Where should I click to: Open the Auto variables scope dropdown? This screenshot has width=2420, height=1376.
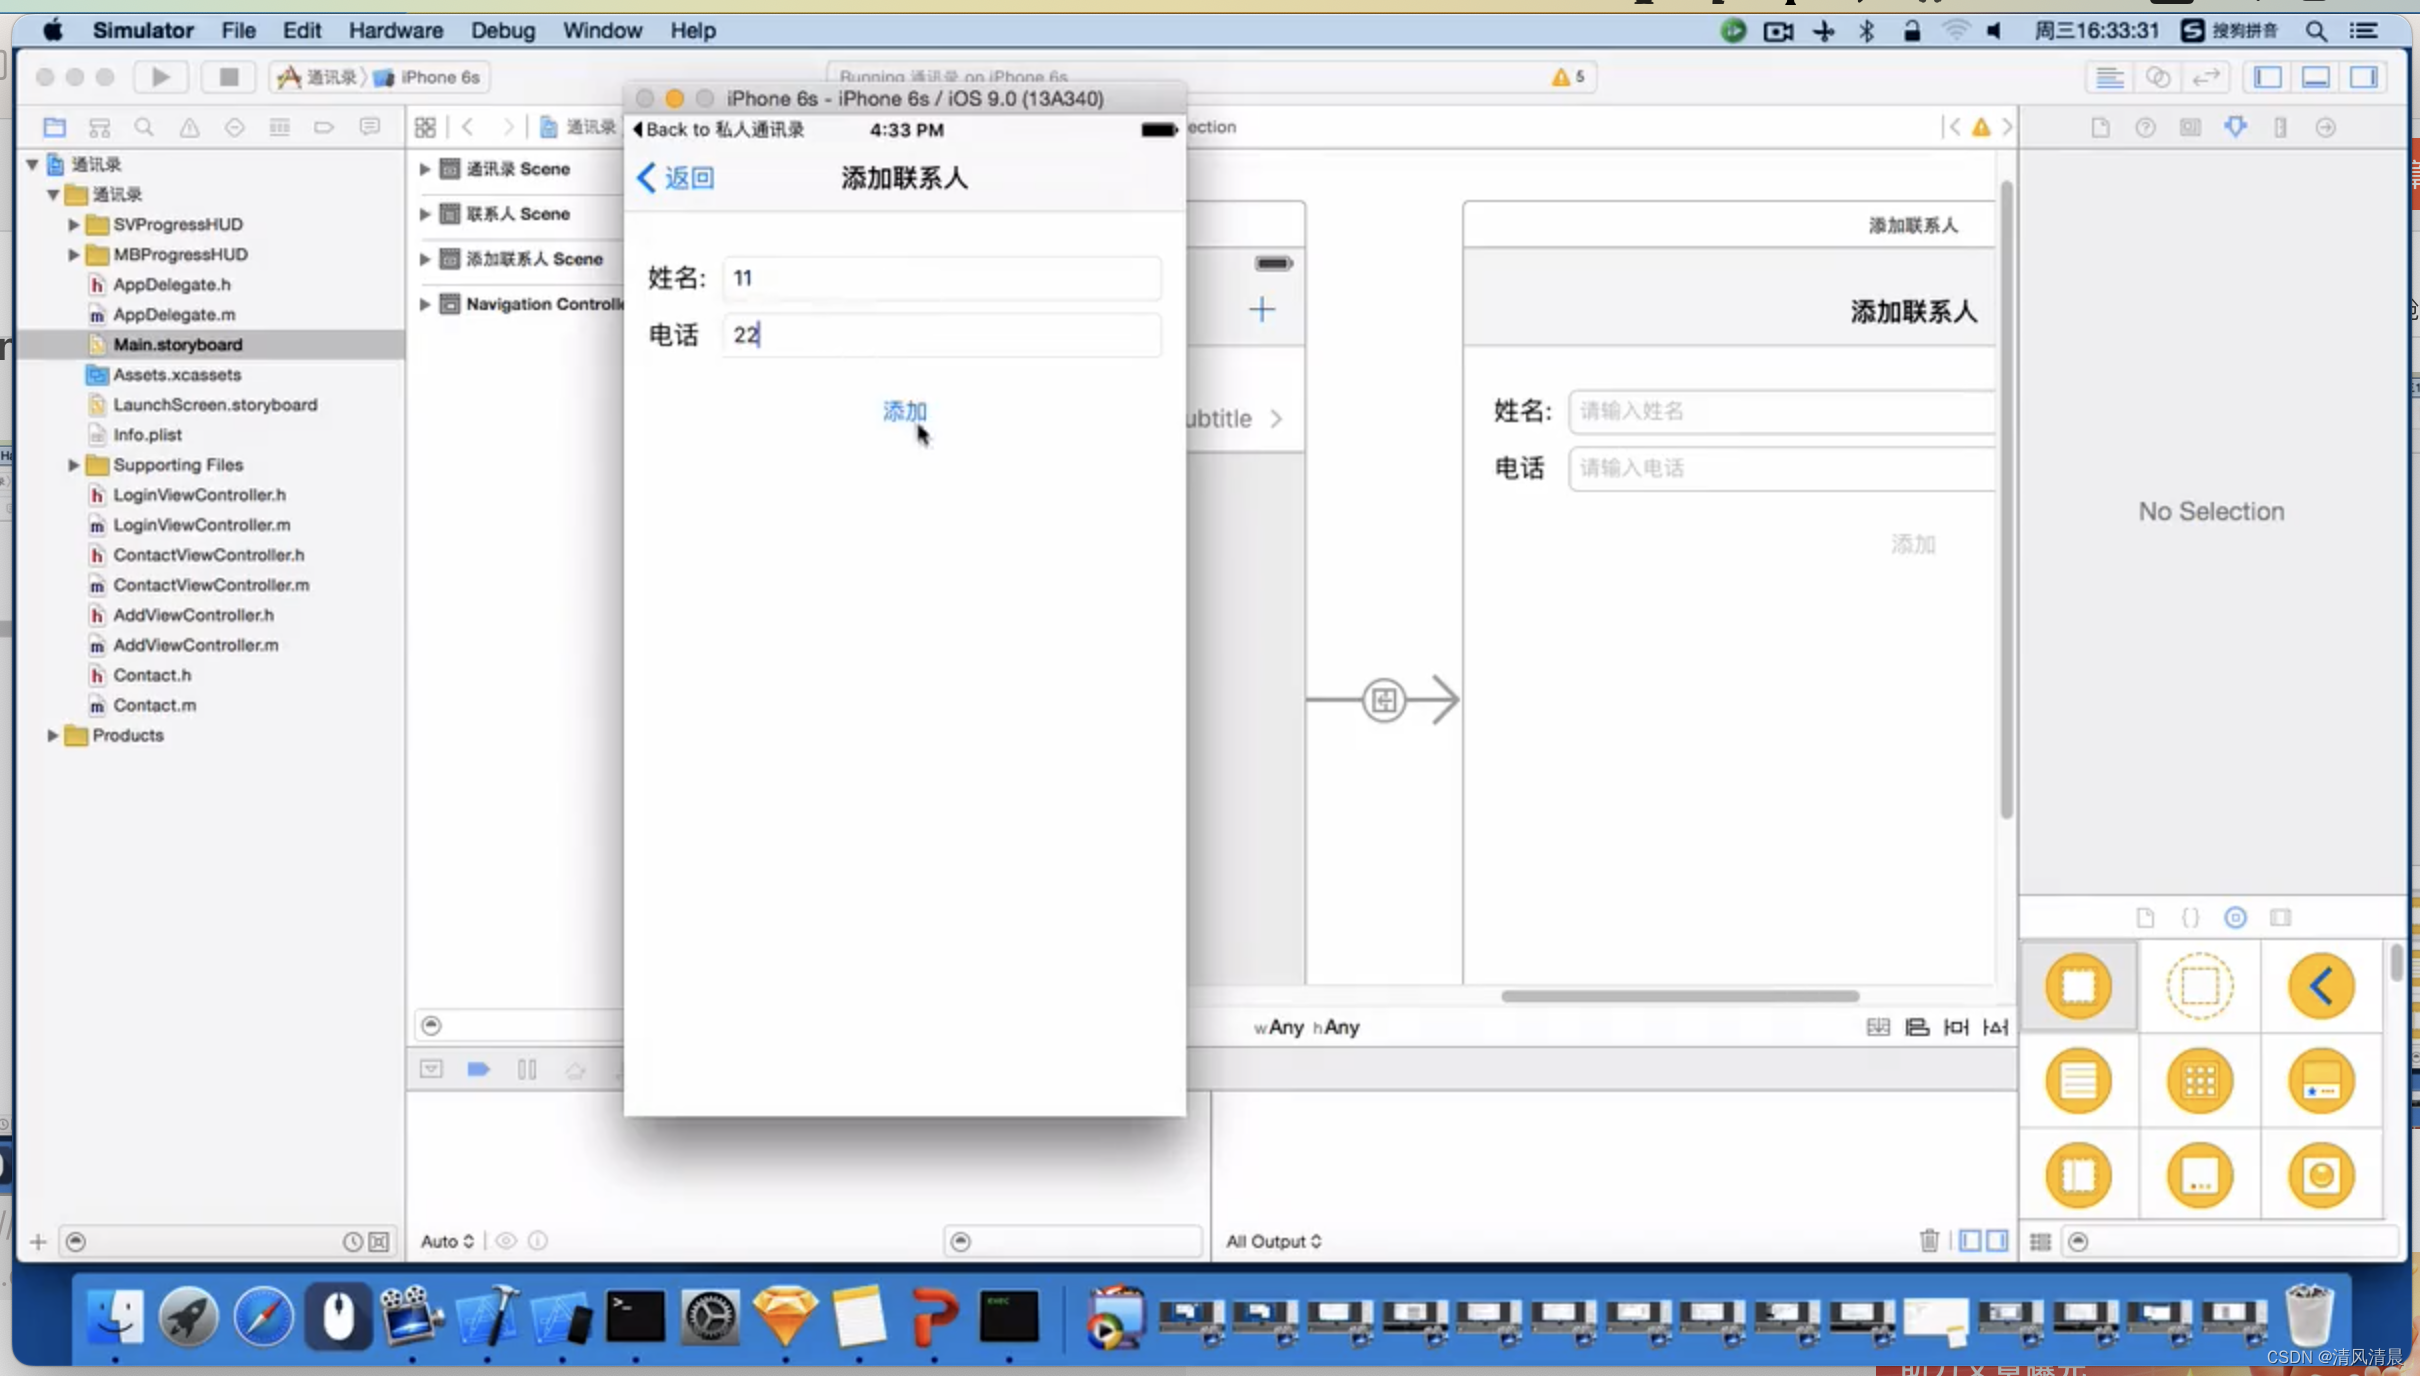pyautogui.click(x=446, y=1240)
